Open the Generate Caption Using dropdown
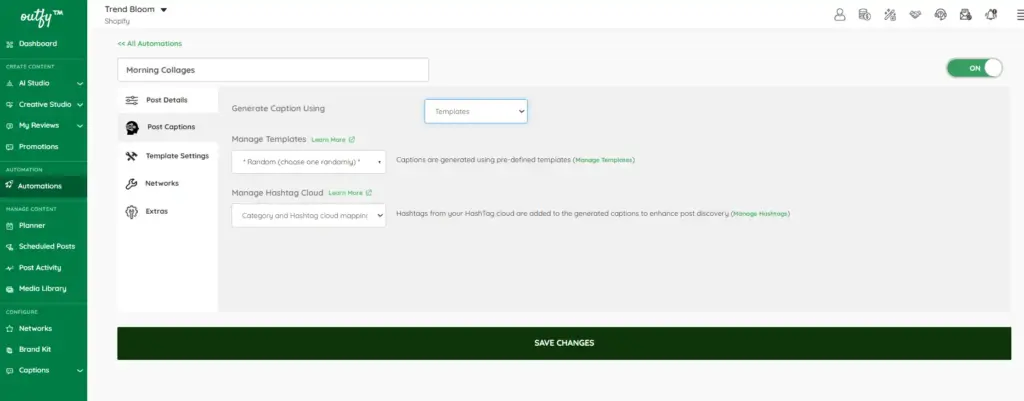Viewport: 1024px width, 401px height. (x=475, y=111)
